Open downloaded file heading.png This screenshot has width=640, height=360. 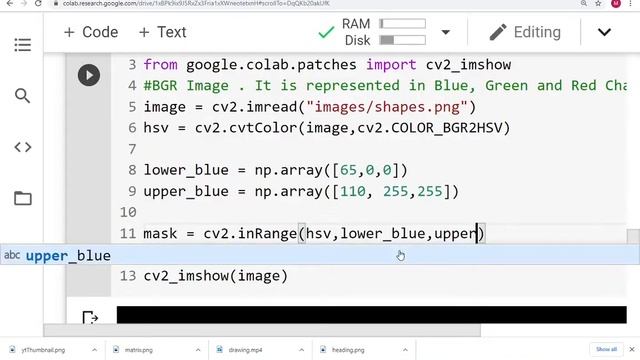pos(348,350)
